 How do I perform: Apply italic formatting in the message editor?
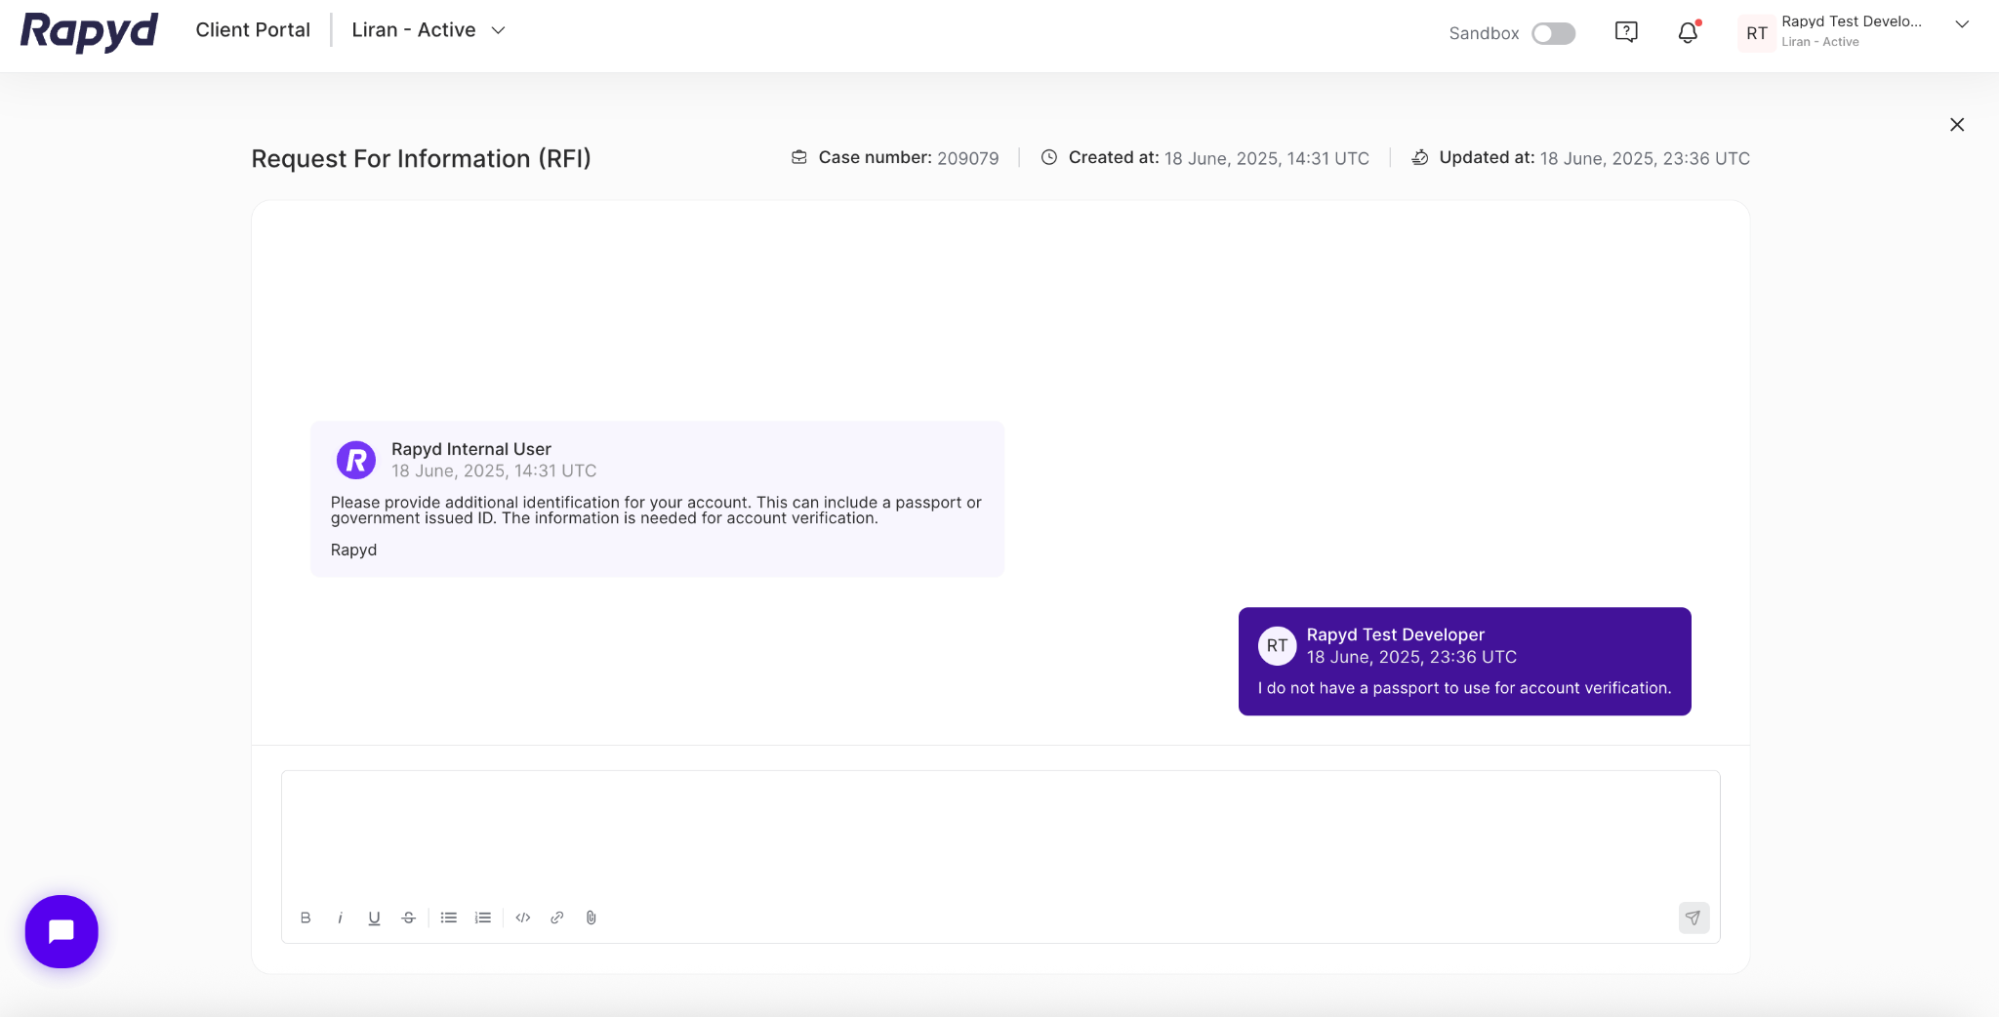tap(340, 917)
